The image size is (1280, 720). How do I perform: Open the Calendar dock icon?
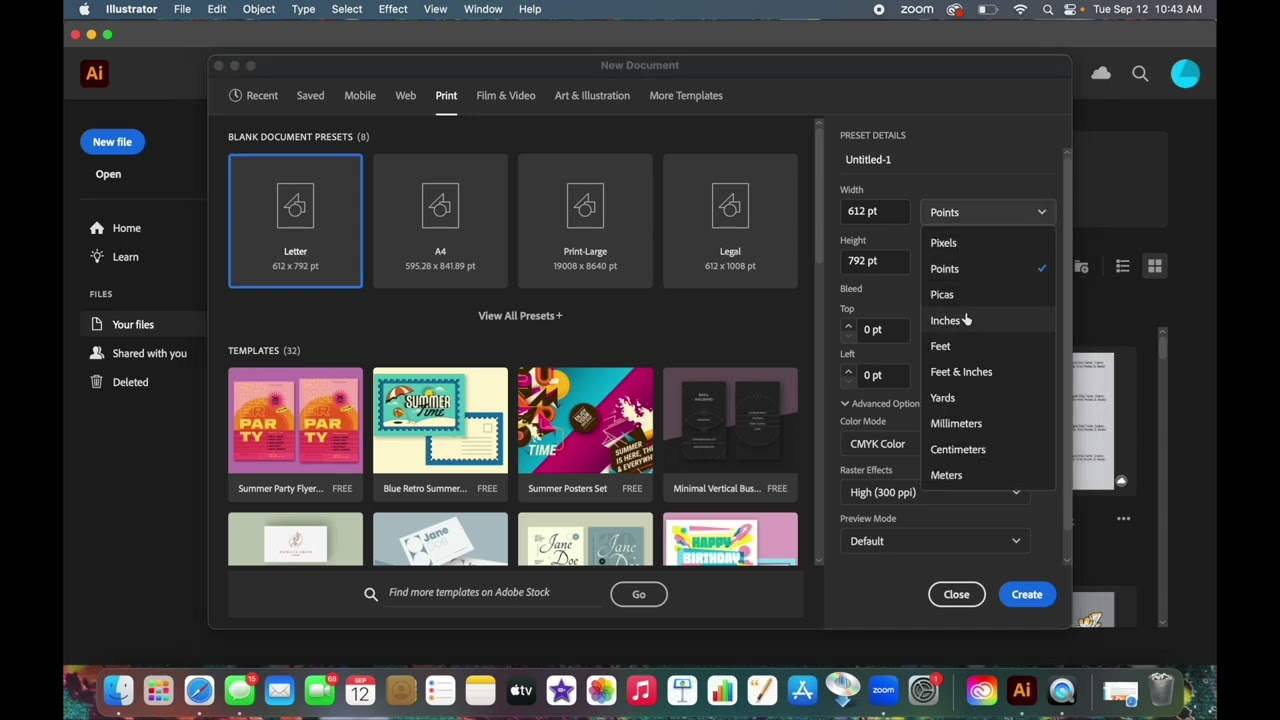[360, 690]
